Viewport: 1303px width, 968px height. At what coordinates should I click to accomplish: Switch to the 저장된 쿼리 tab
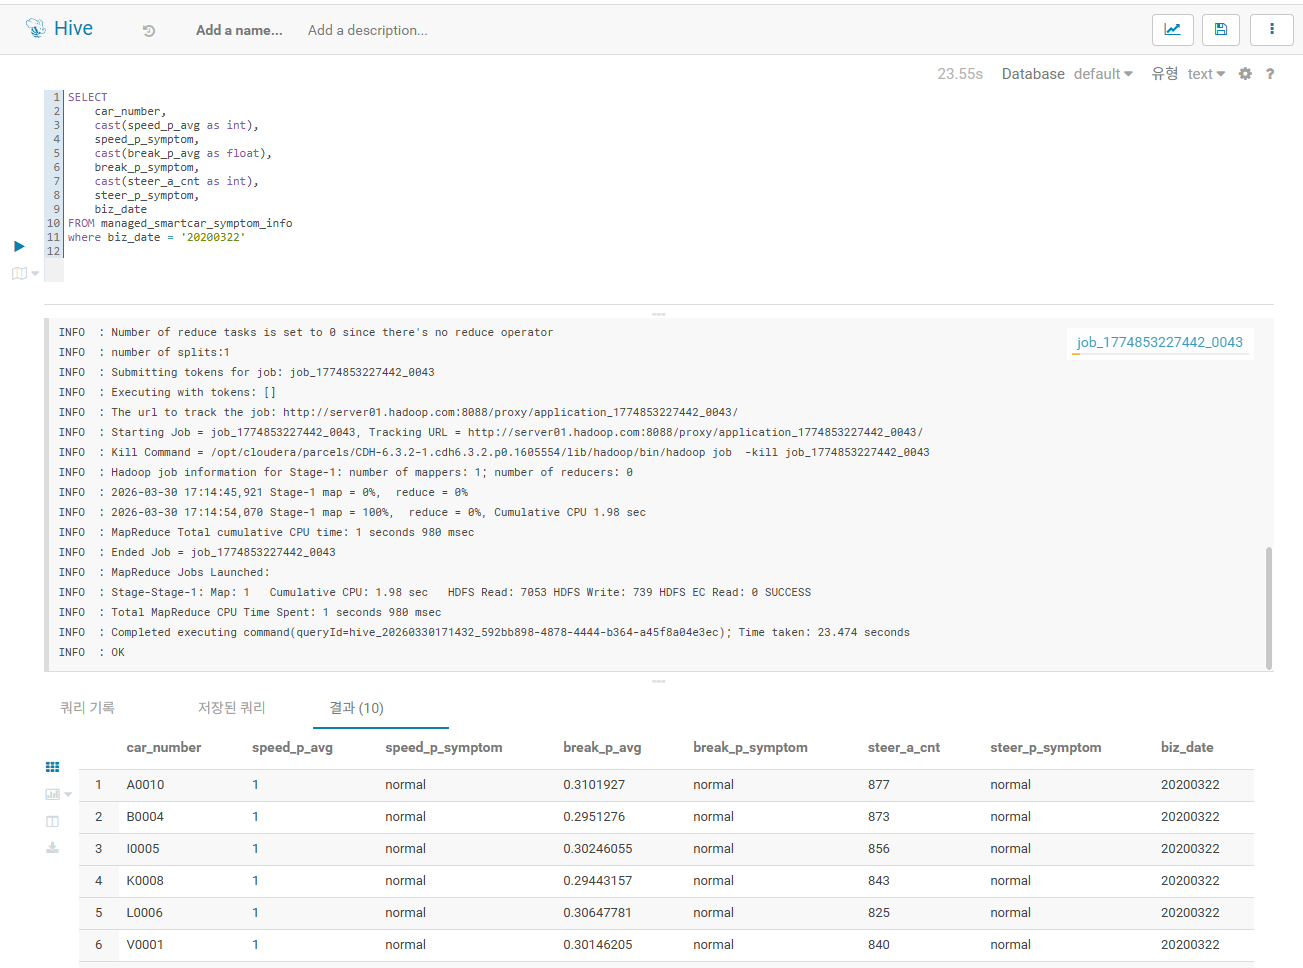point(231,708)
